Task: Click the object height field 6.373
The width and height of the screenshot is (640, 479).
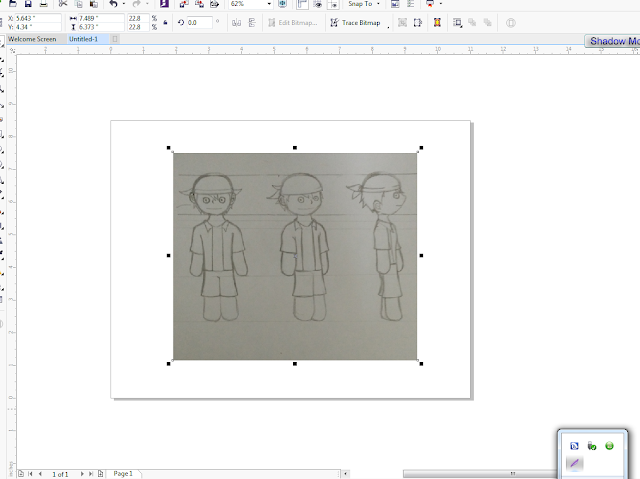Action: click(x=101, y=27)
